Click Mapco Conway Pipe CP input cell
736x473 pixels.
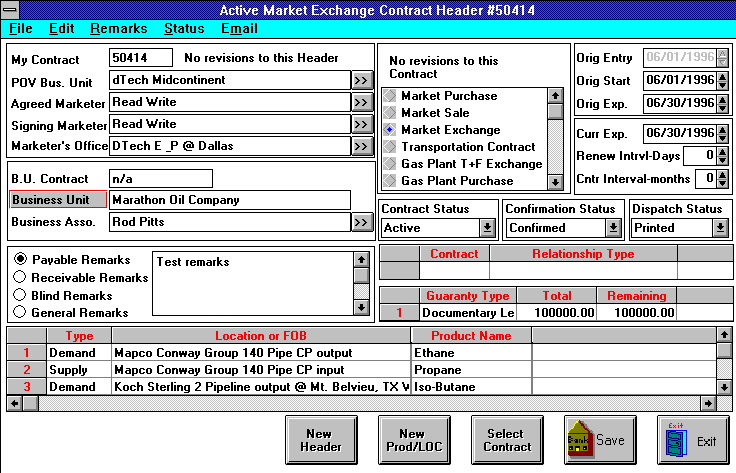point(261,370)
